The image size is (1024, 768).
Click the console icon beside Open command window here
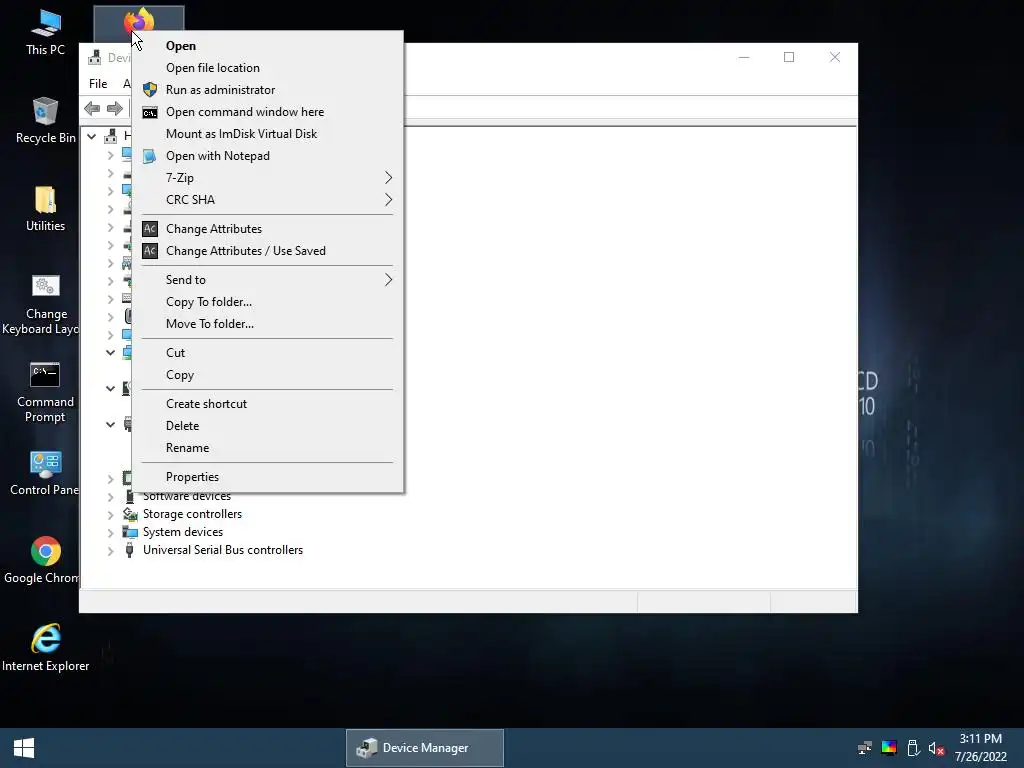150,112
